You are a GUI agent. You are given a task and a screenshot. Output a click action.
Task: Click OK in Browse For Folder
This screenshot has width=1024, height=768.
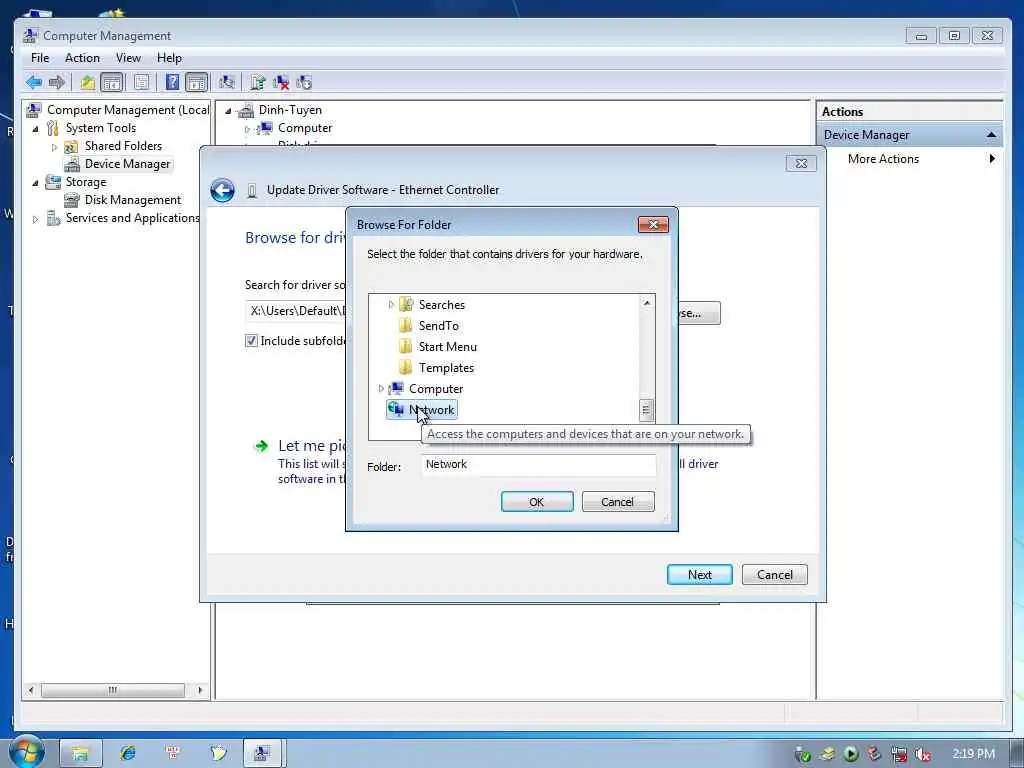pyautogui.click(x=537, y=502)
